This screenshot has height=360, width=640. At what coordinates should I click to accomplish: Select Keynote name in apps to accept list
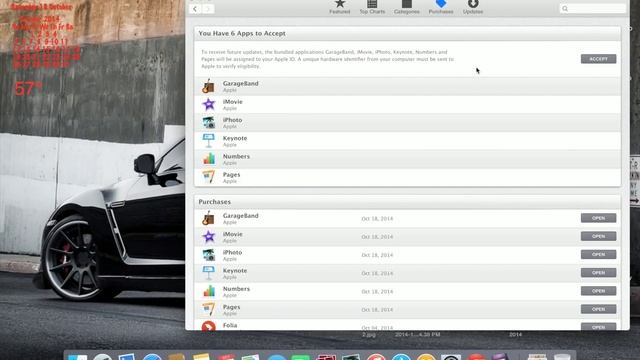click(x=235, y=138)
